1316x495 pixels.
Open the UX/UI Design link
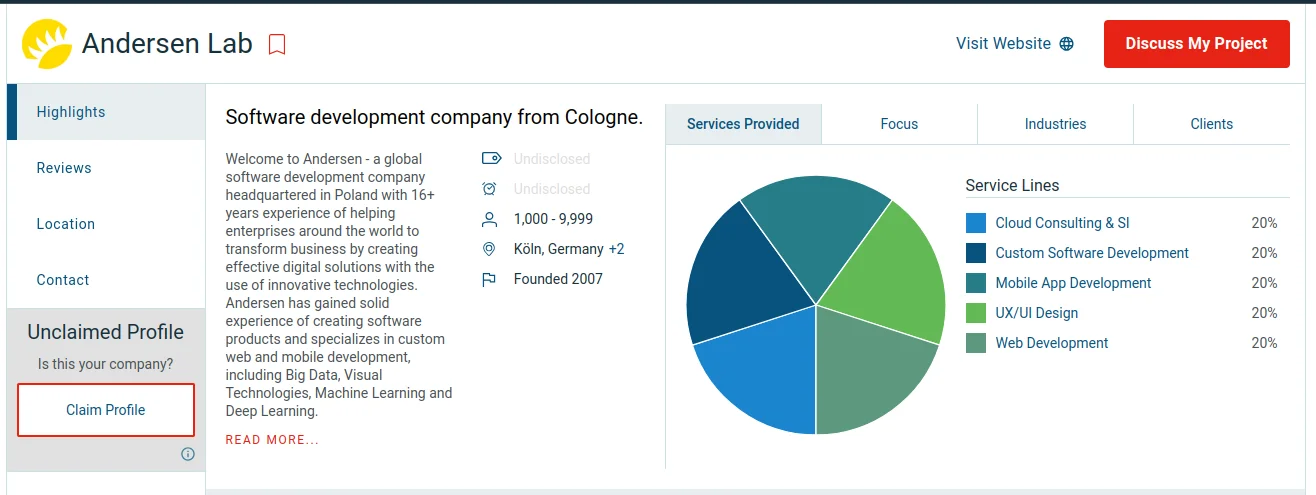1036,313
